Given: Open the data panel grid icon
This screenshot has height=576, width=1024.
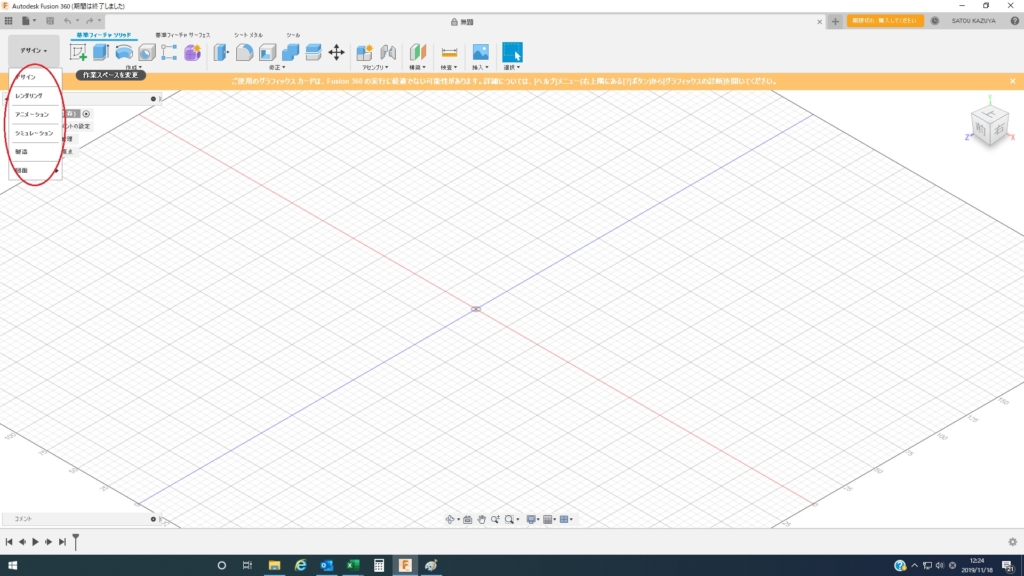Looking at the screenshot, I should 8,21.
